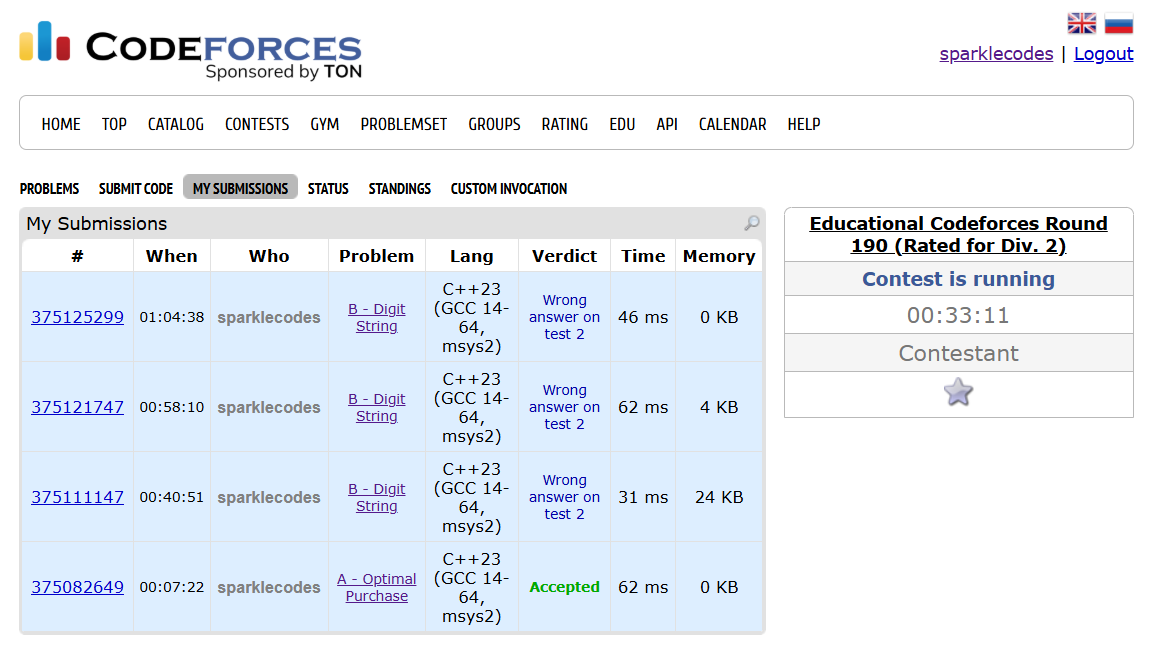Image resolution: width=1153 pixels, height=665 pixels.
Task: Open Educational Codeforces Round 190 contest link
Action: point(958,234)
